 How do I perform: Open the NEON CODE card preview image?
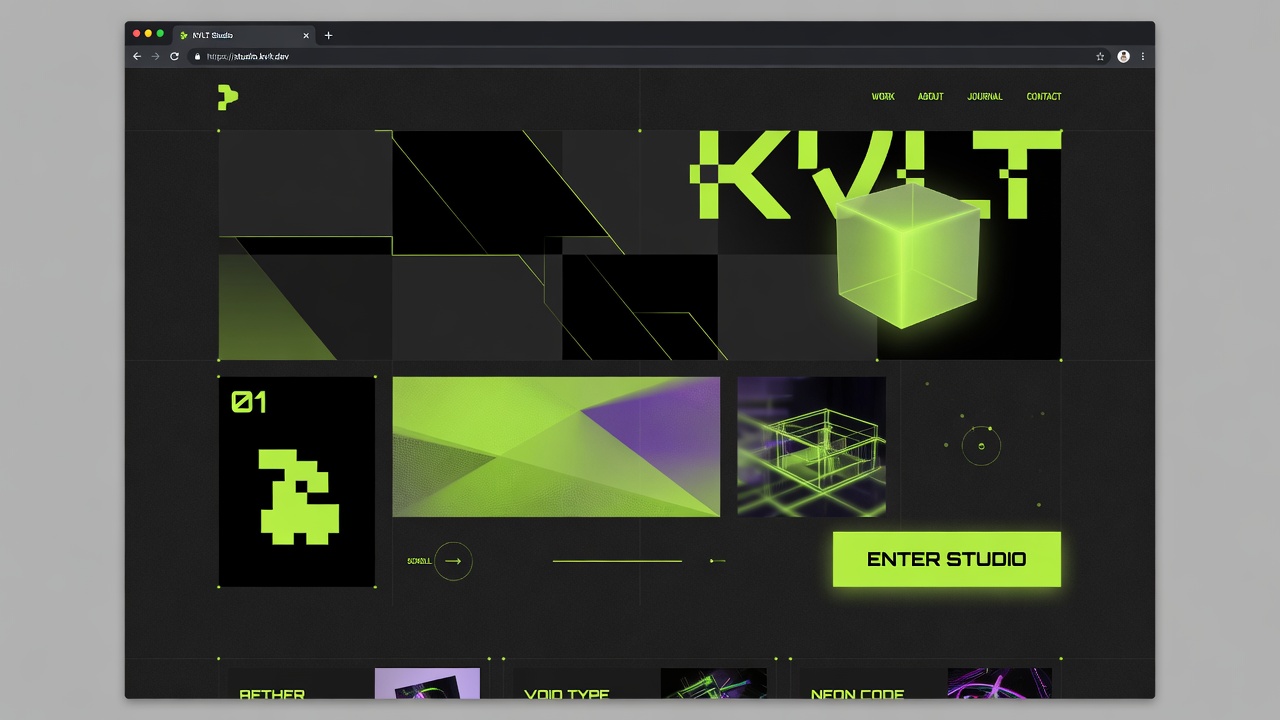point(999,683)
